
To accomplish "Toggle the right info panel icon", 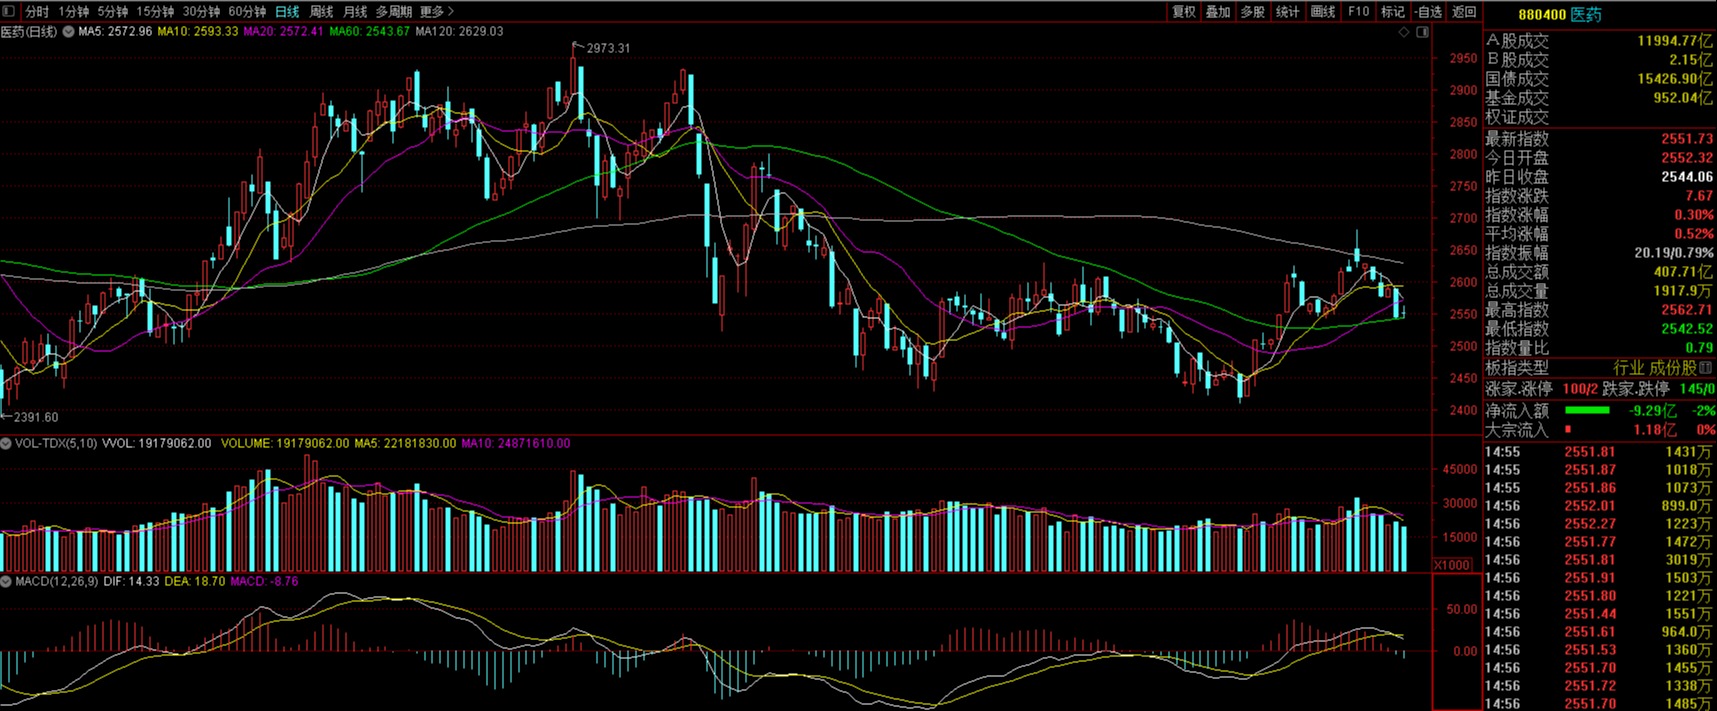I will (x=1423, y=32).
